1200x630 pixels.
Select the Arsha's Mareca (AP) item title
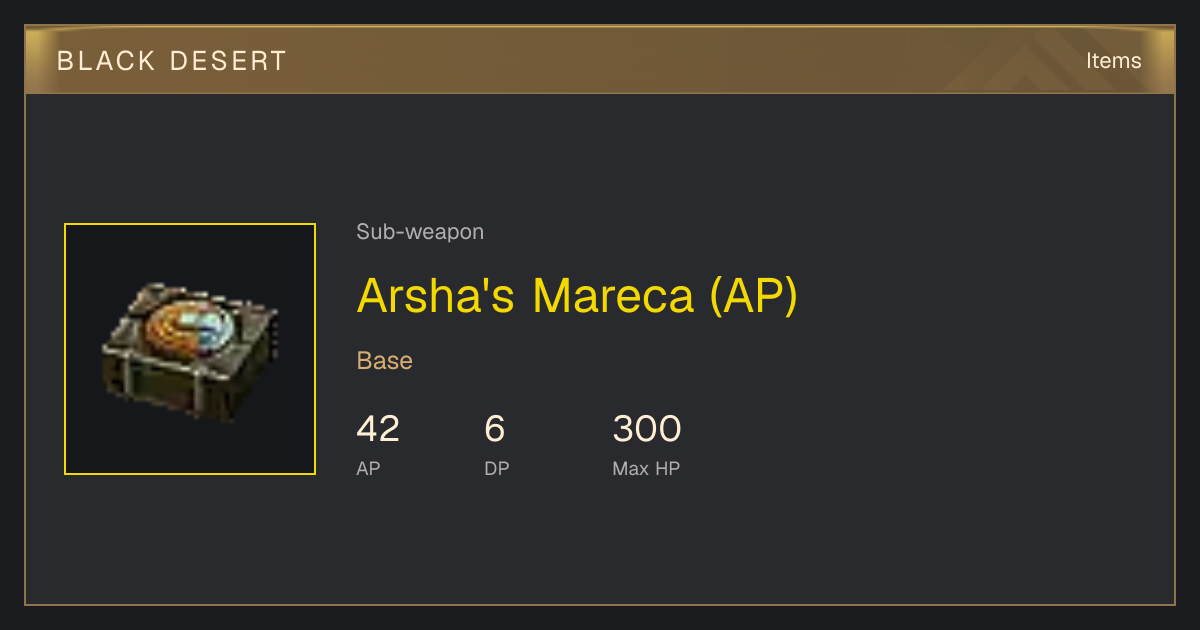click(x=577, y=295)
